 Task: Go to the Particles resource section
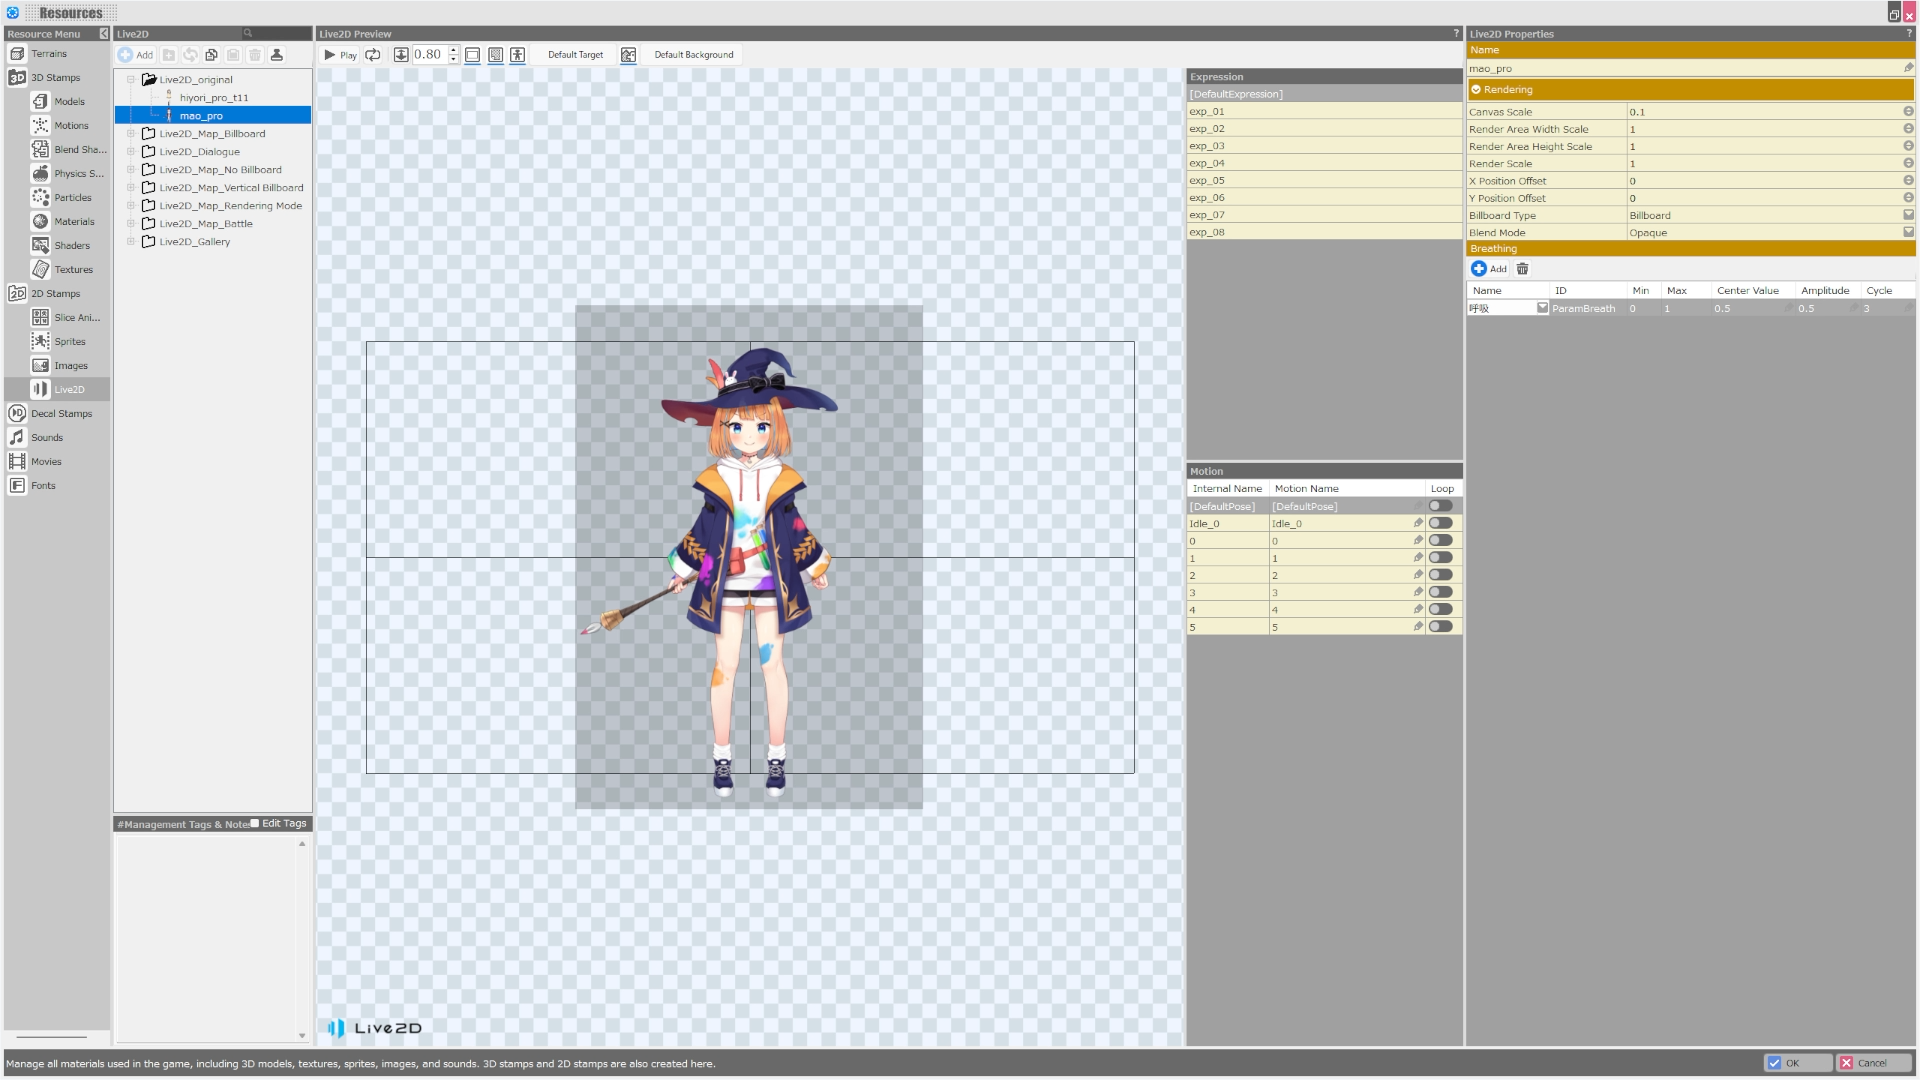[72, 198]
